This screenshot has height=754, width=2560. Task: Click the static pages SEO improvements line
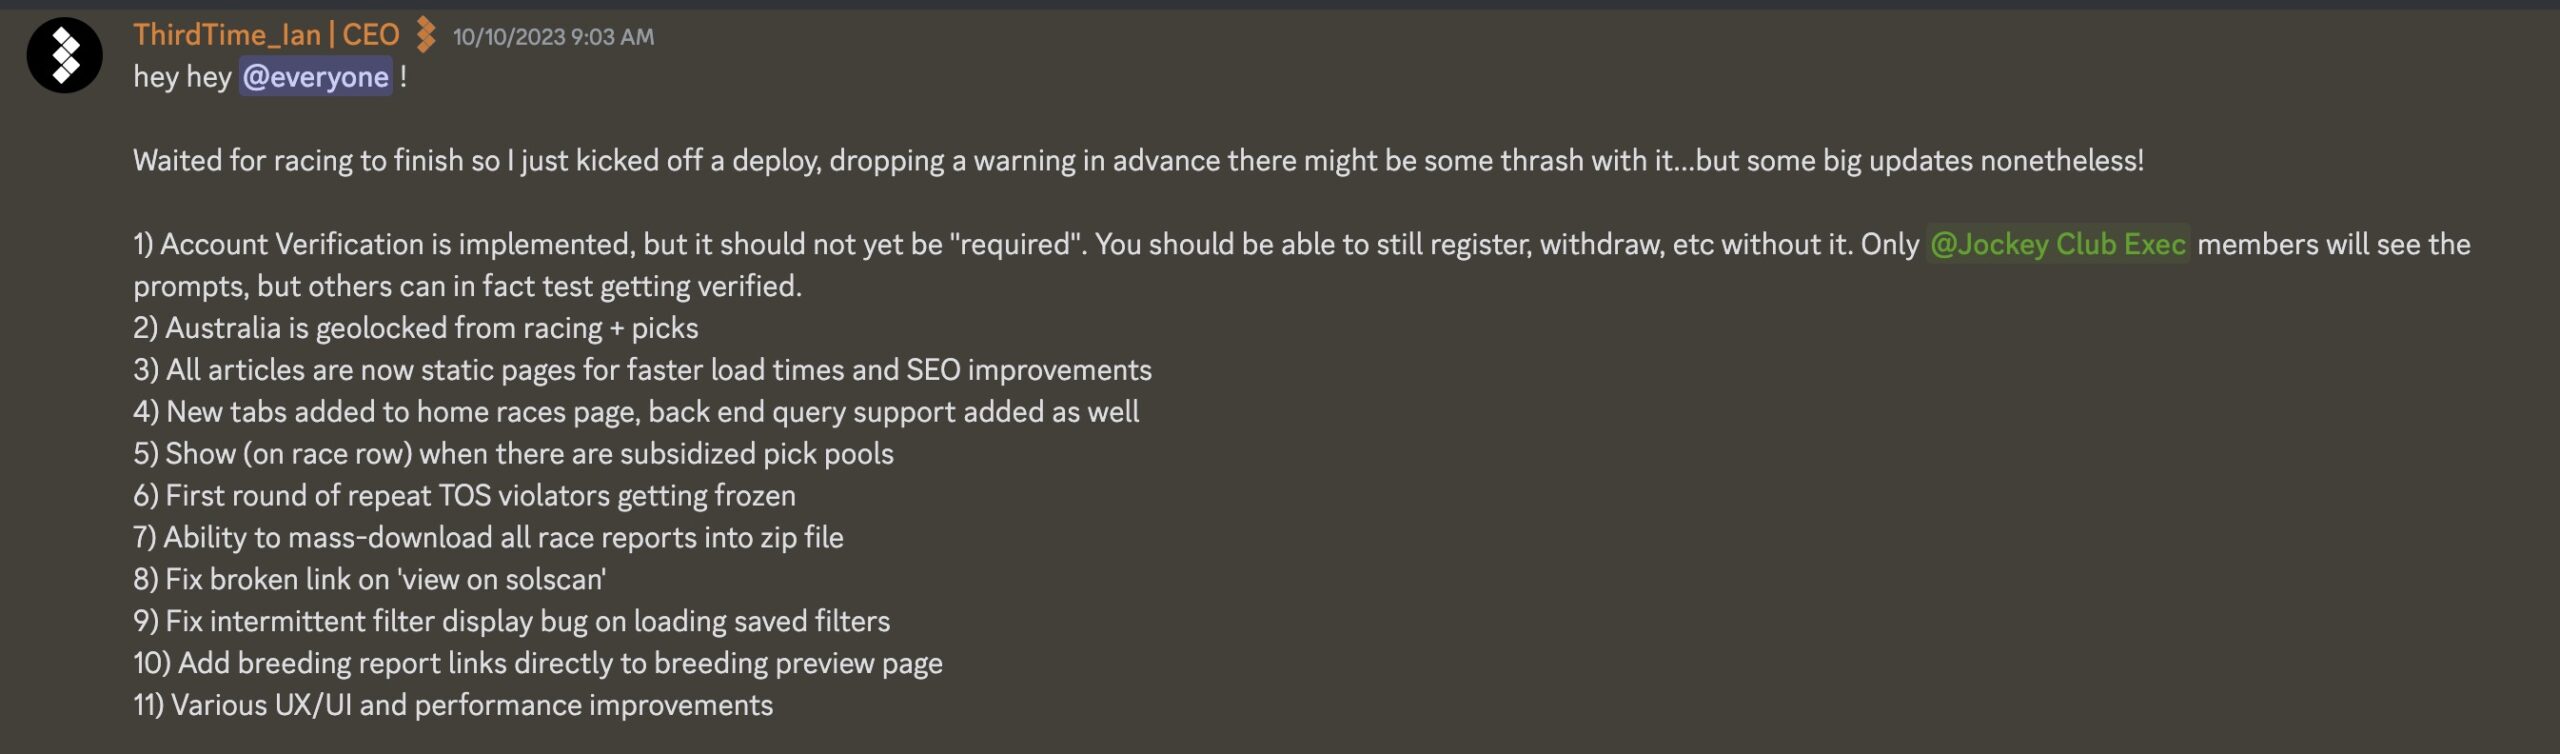[x=642, y=370]
